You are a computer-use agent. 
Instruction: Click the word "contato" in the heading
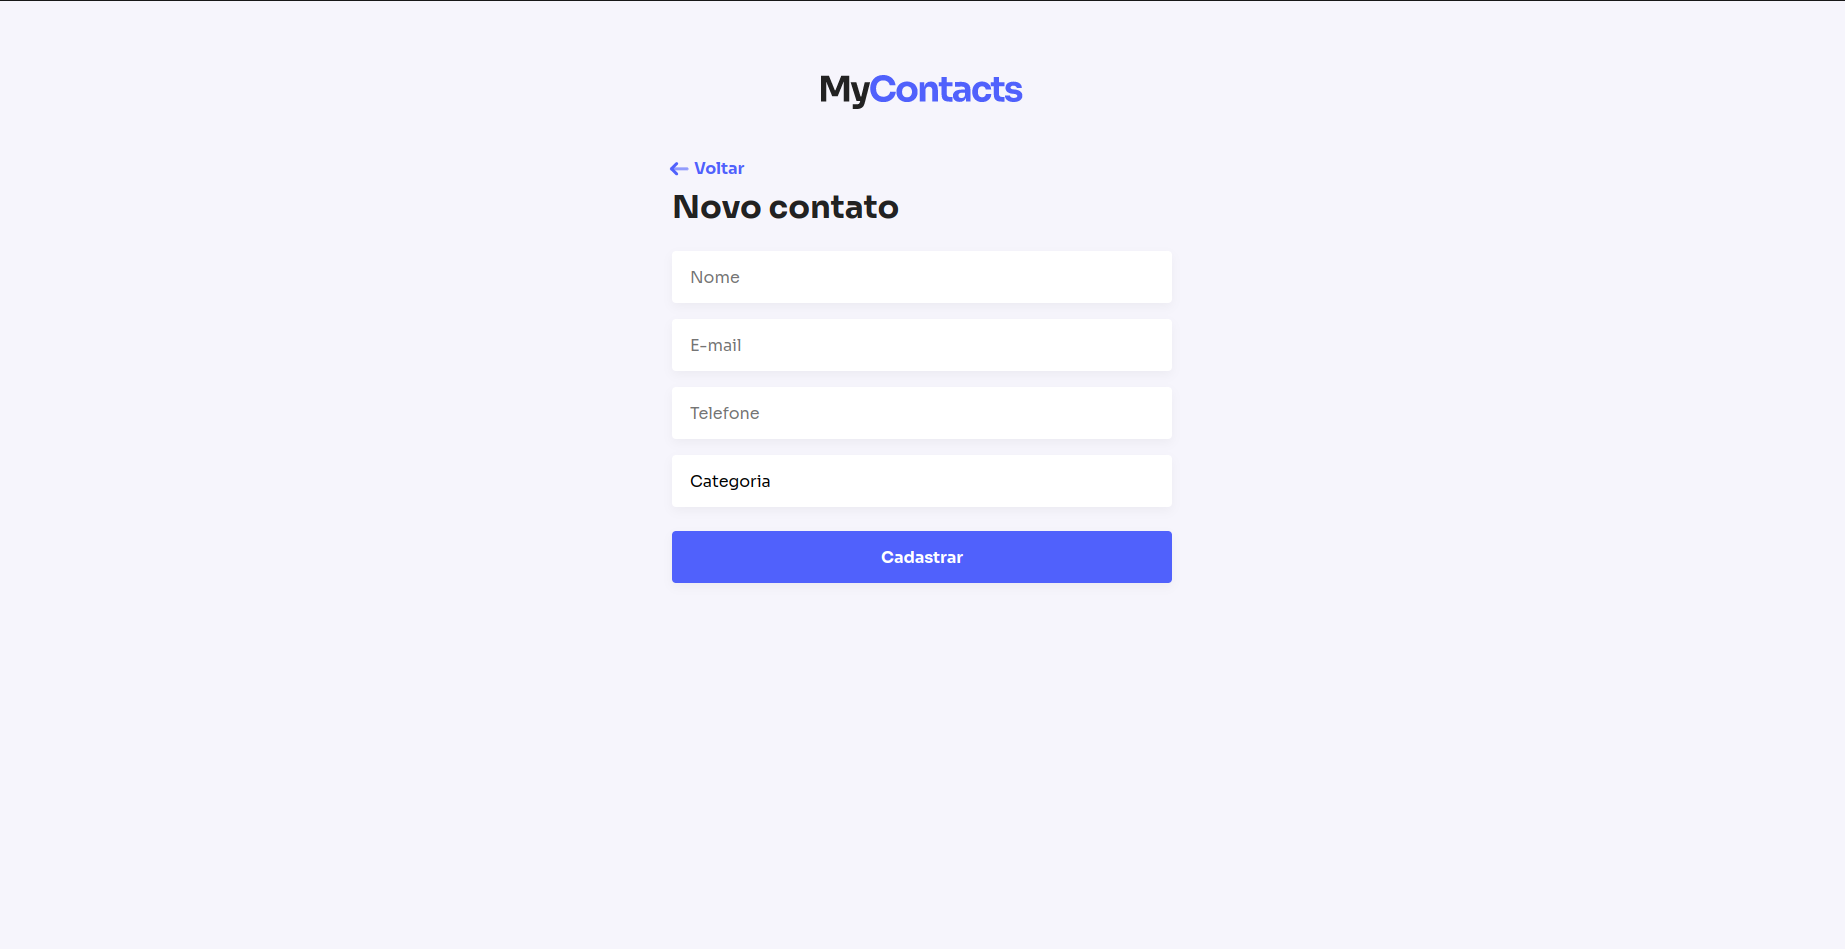(x=834, y=207)
